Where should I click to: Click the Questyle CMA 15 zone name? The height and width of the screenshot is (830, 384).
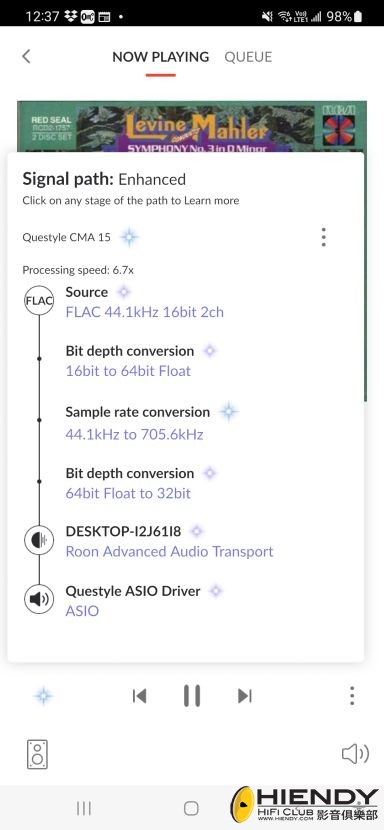pos(67,237)
